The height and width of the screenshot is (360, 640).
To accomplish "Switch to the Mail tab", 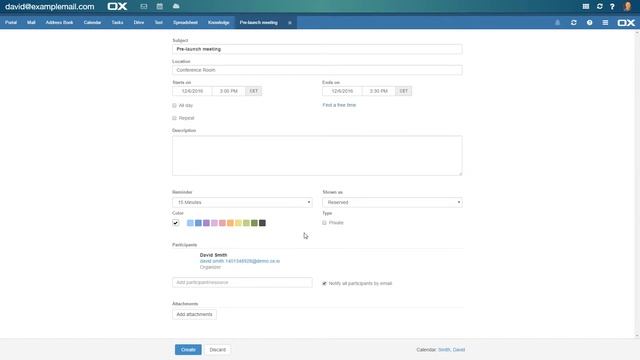I will click(31, 22).
